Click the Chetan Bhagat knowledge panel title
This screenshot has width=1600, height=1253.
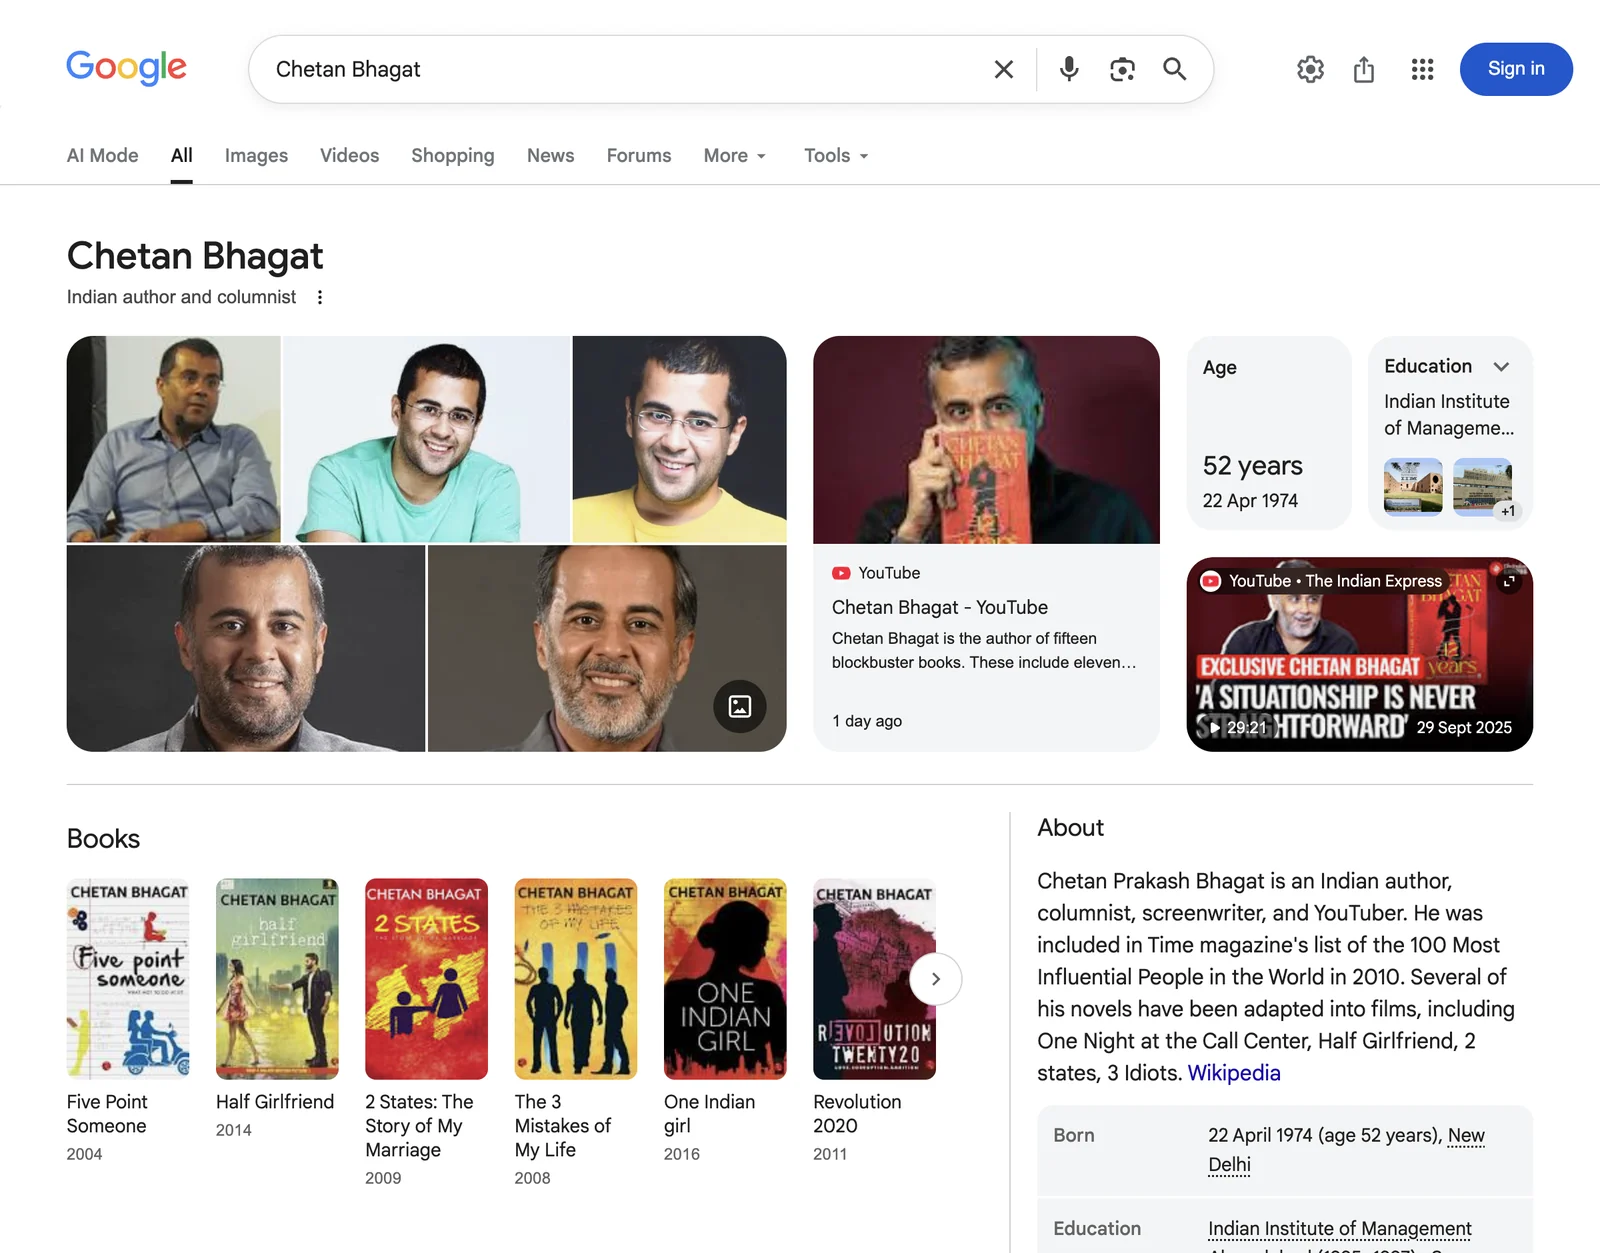click(x=195, y=256)
